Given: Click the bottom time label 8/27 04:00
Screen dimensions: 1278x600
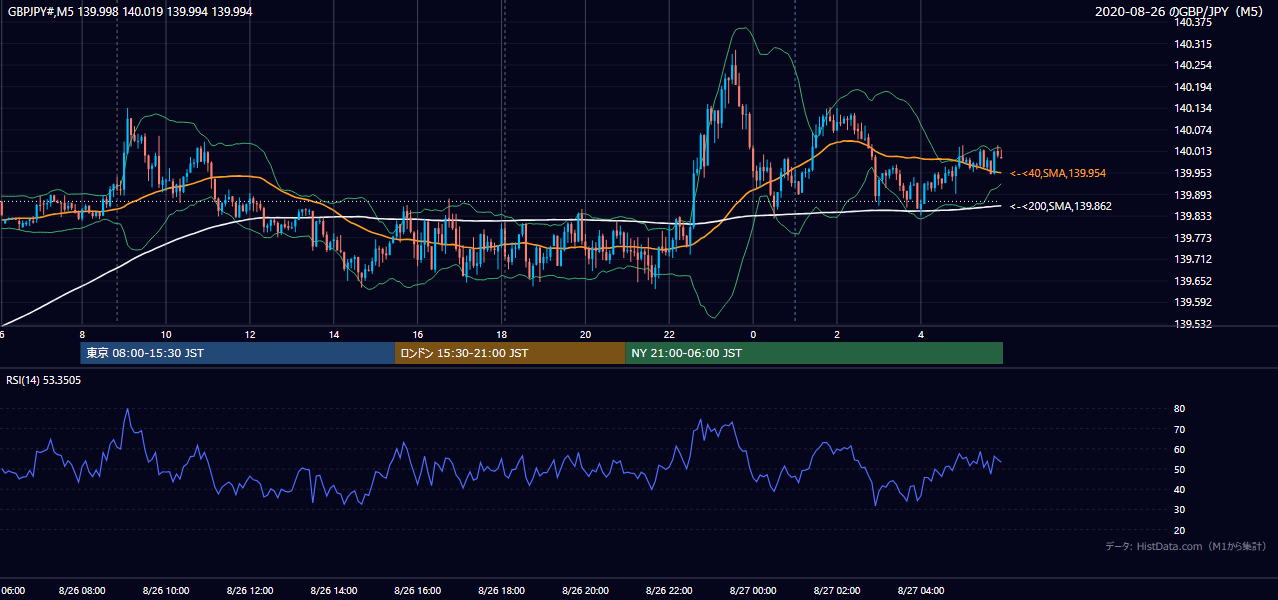Looking at the screenshot, I should pyautogui.click(x=921, y=591).
